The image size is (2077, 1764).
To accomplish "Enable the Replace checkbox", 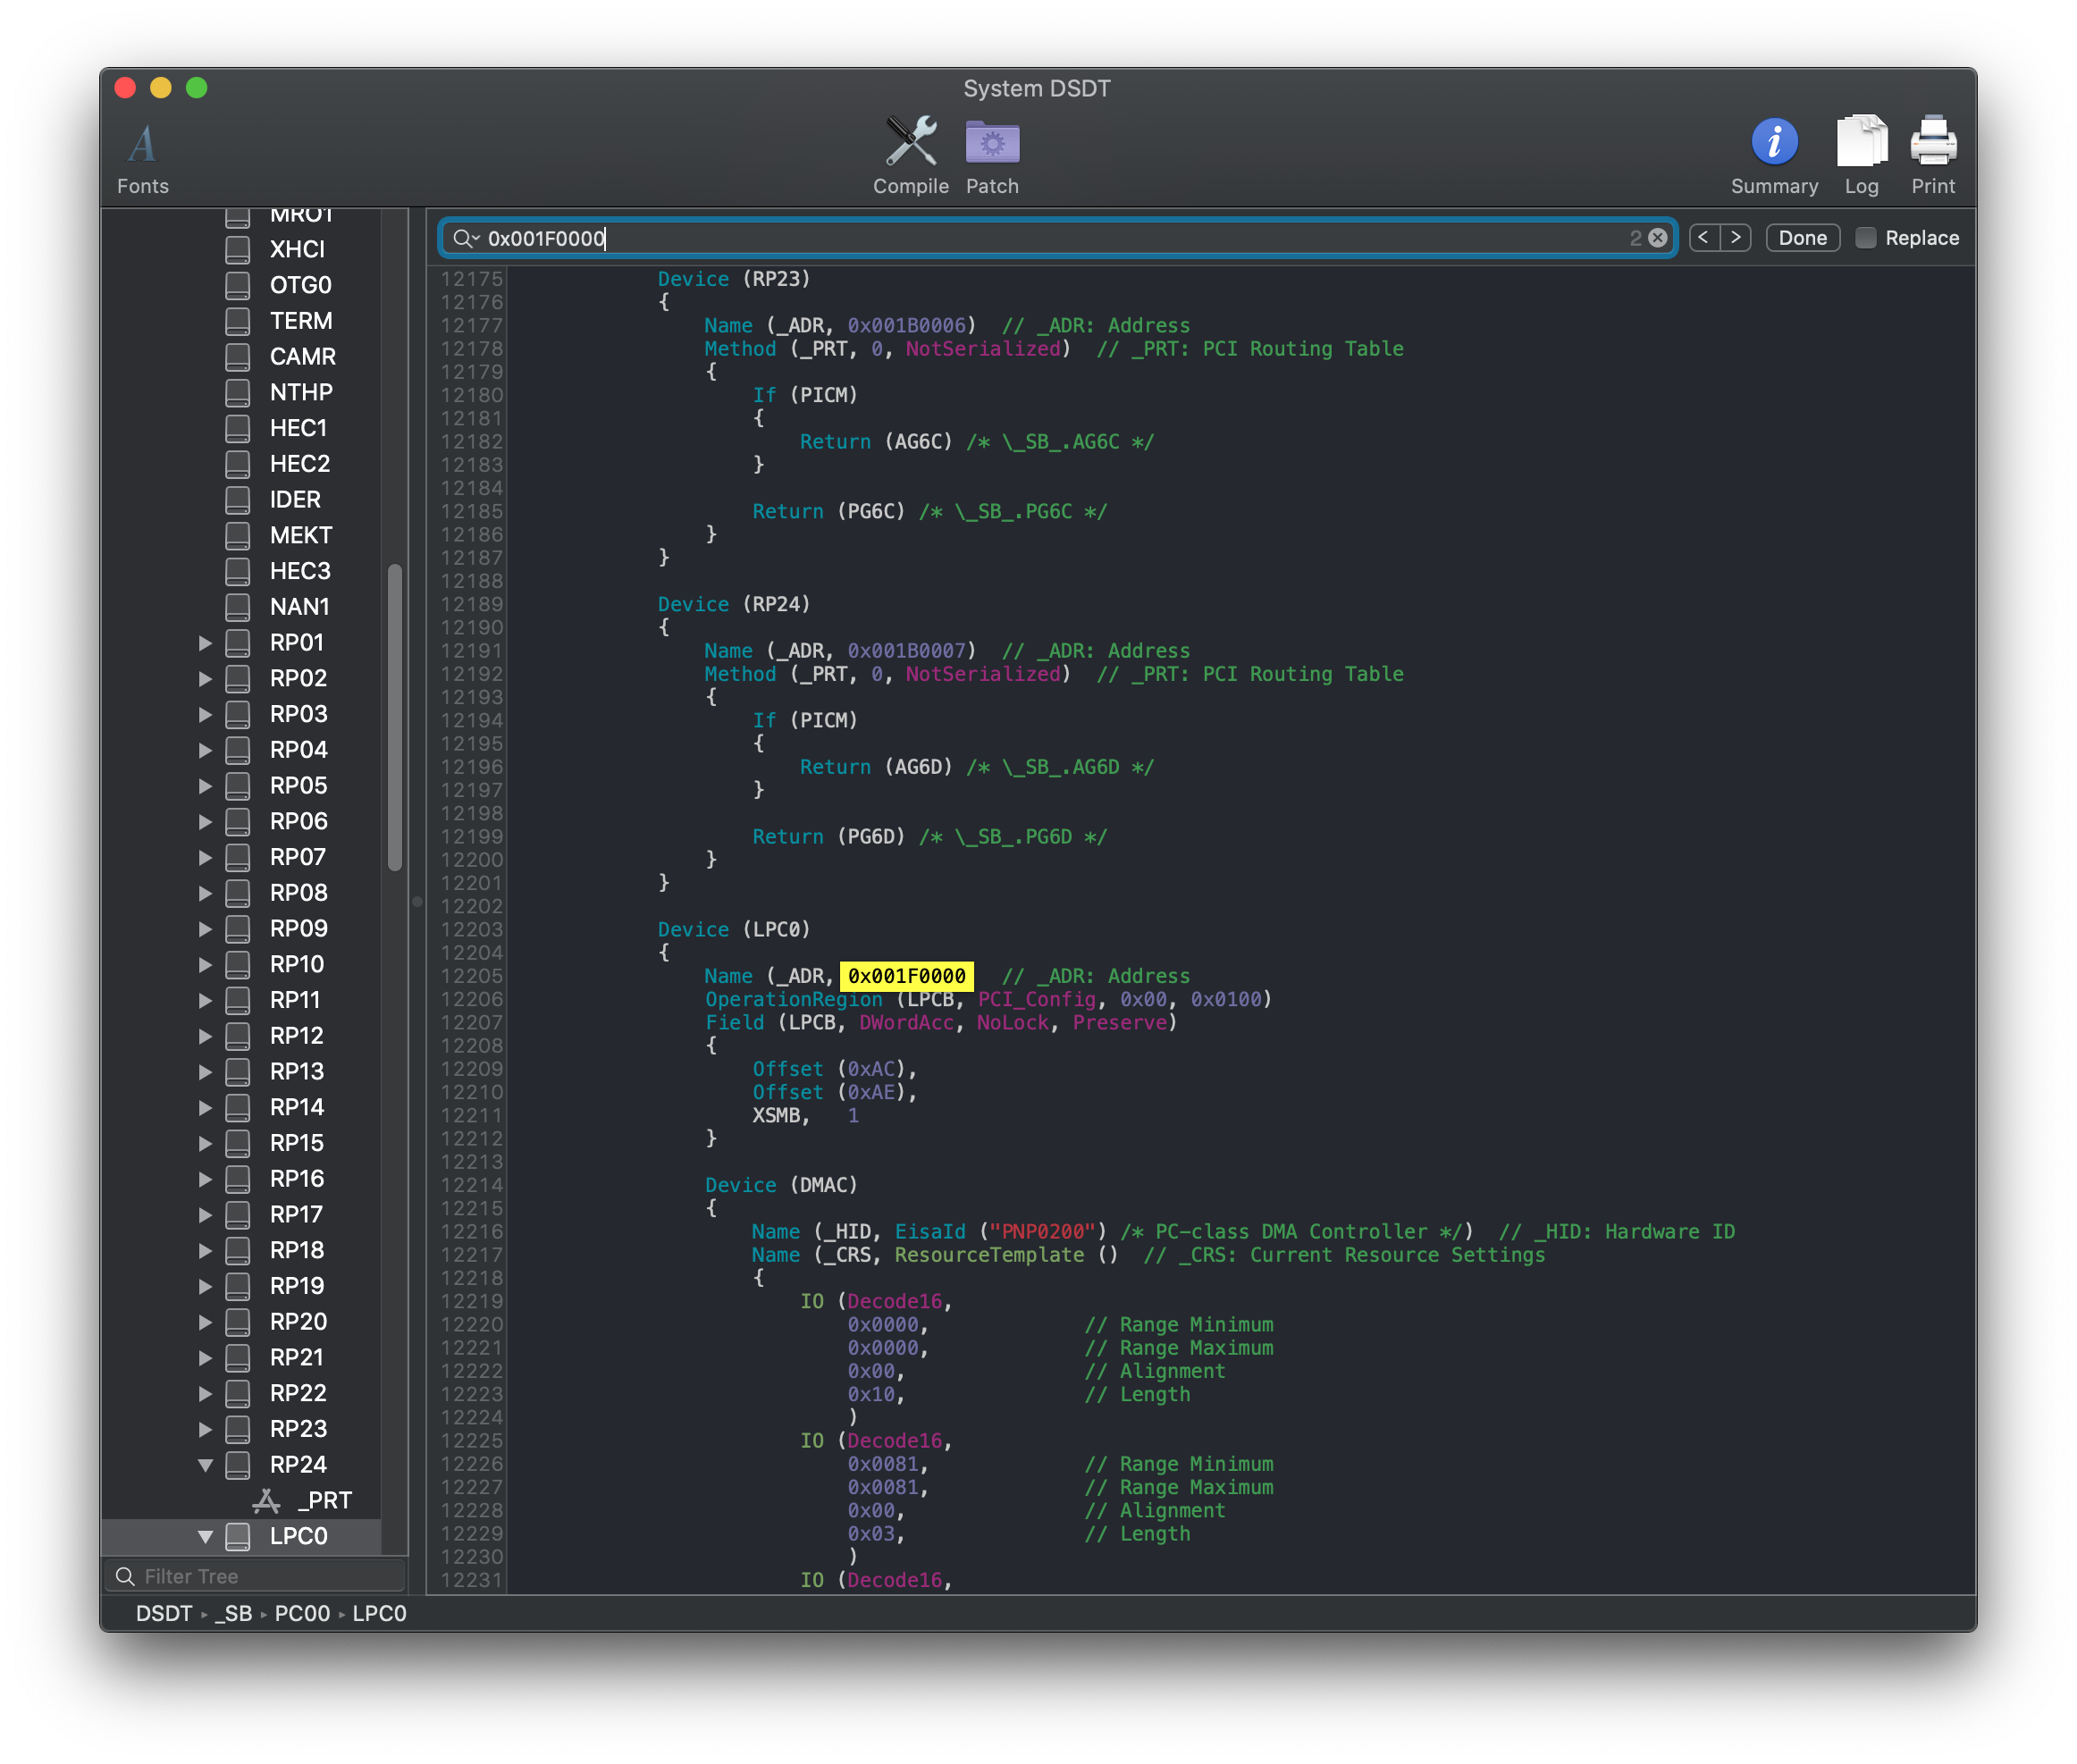I will (1865, 238).
